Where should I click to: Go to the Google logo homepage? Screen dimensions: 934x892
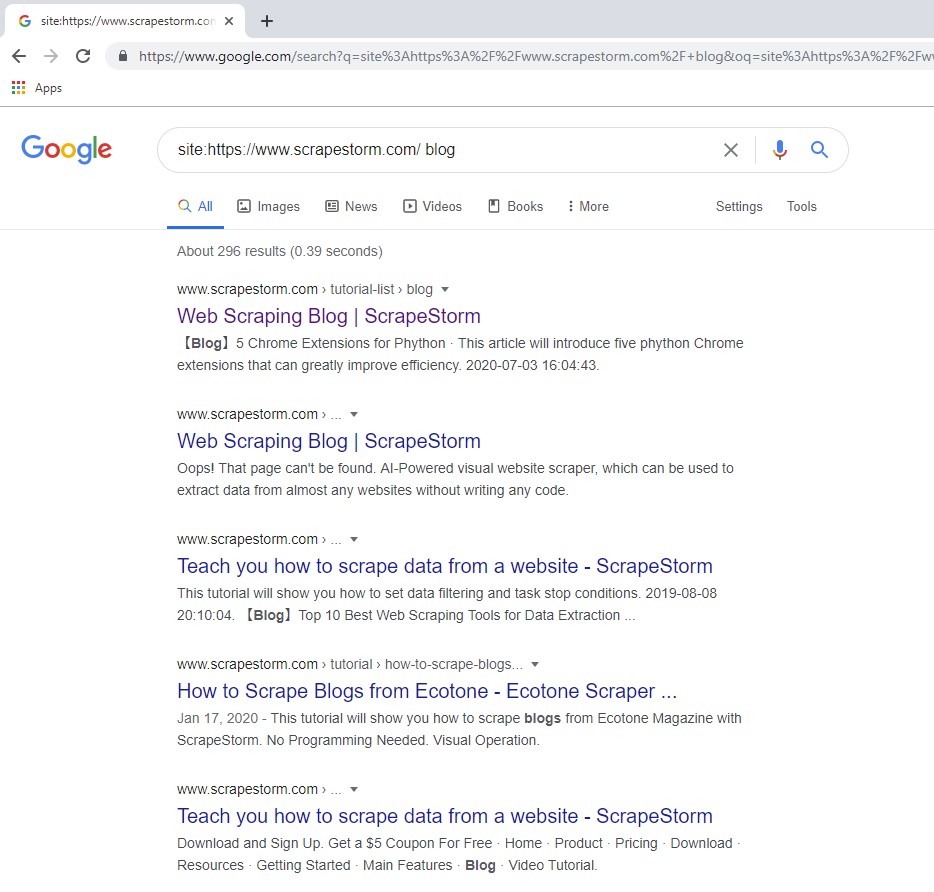[x=67, y=149]
